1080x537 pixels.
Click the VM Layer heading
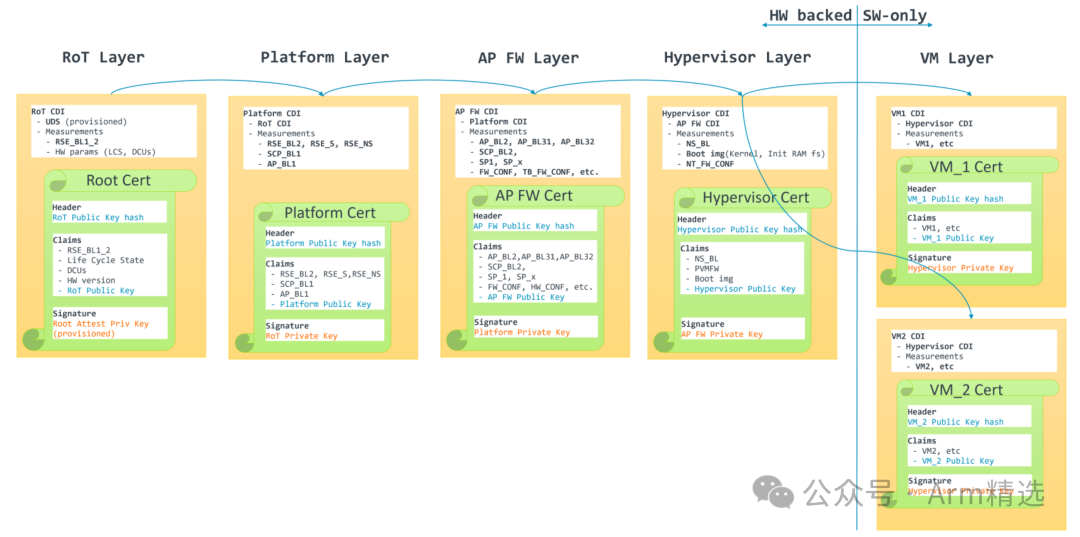[x=956, y=57]
